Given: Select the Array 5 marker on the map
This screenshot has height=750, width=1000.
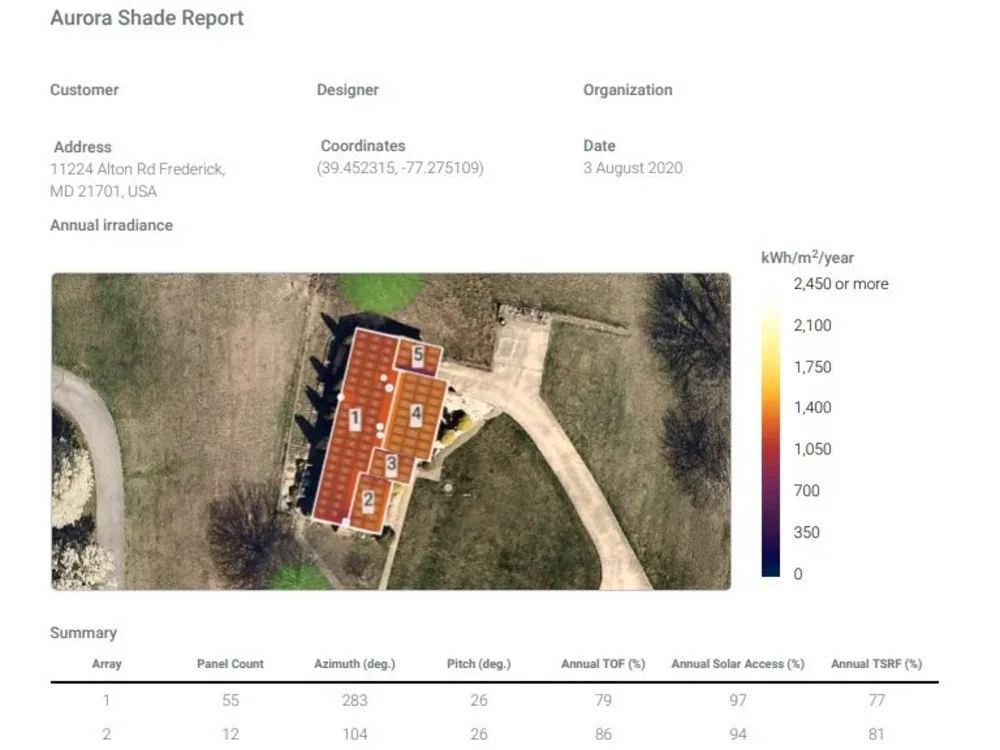Looking at the screenshot, I should (418, 354).
